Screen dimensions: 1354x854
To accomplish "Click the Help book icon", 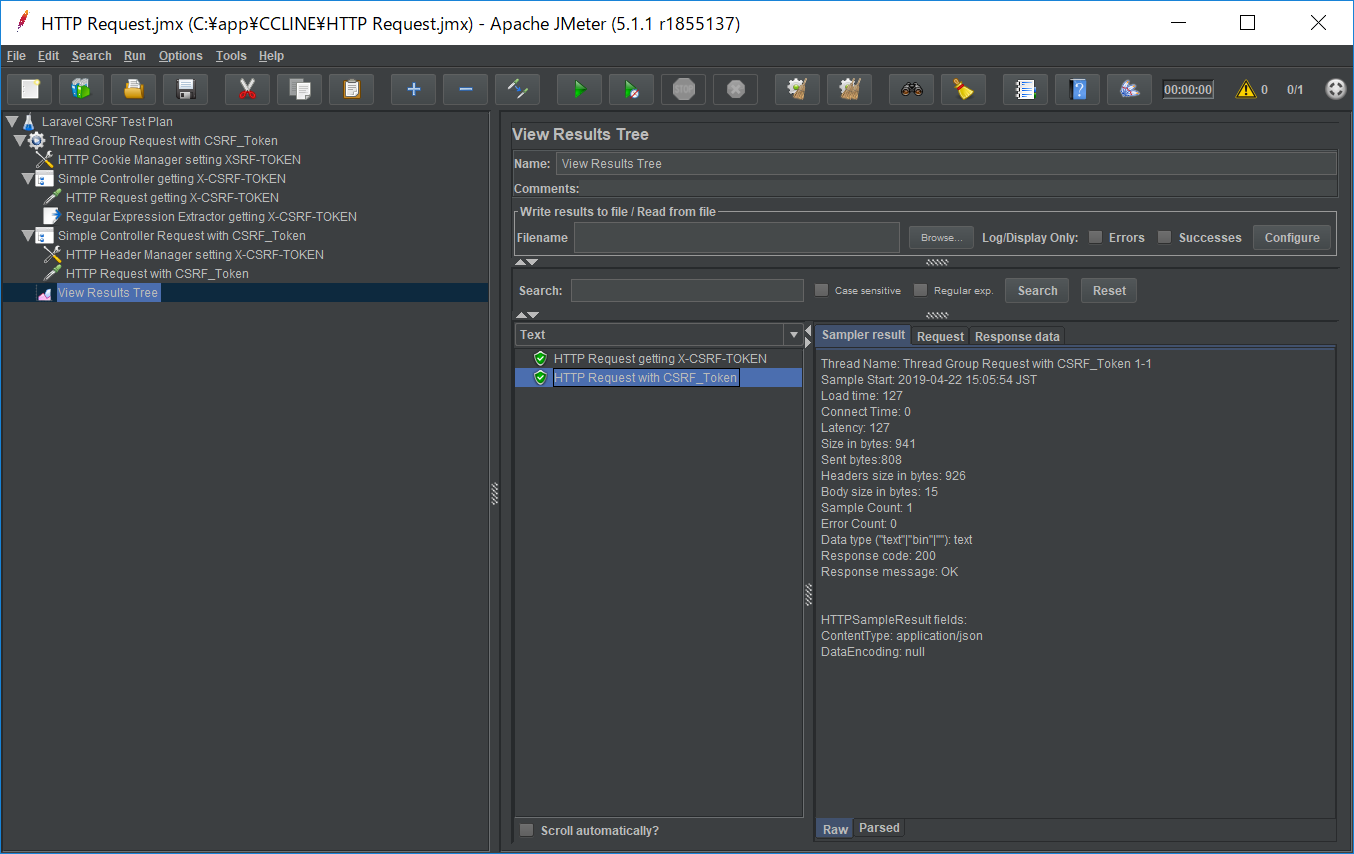I will (x=1077, y=89).
